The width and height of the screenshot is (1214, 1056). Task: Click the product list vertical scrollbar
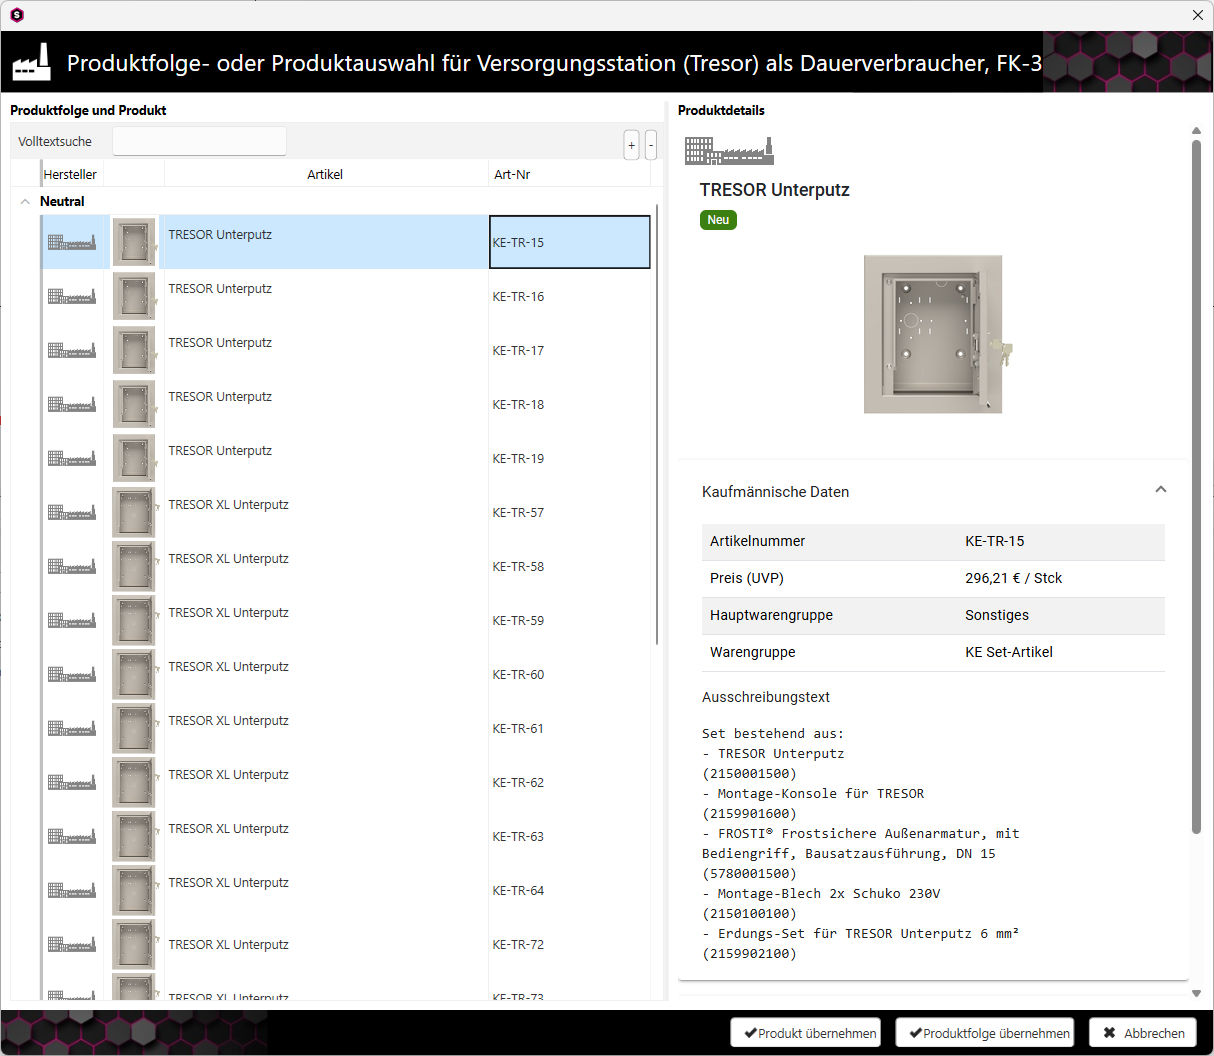(657, 425)
